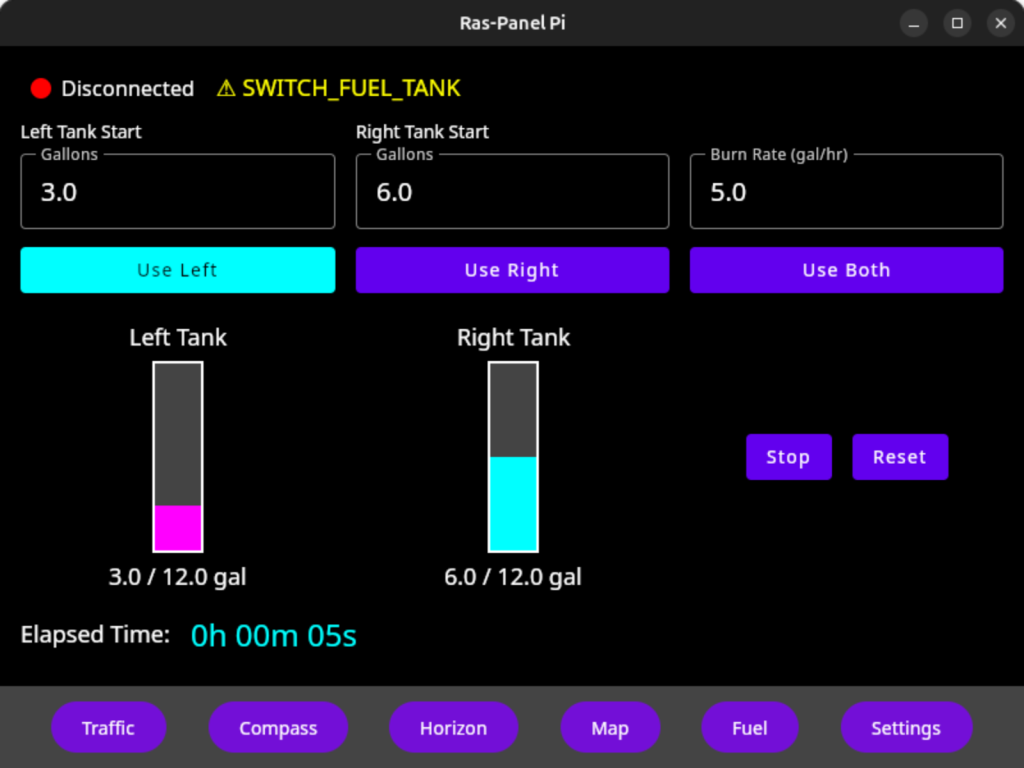Minimize the Ras-Panel Pi window
The height and width of the screenshot is (768, 1024).
tap(914, 23)
